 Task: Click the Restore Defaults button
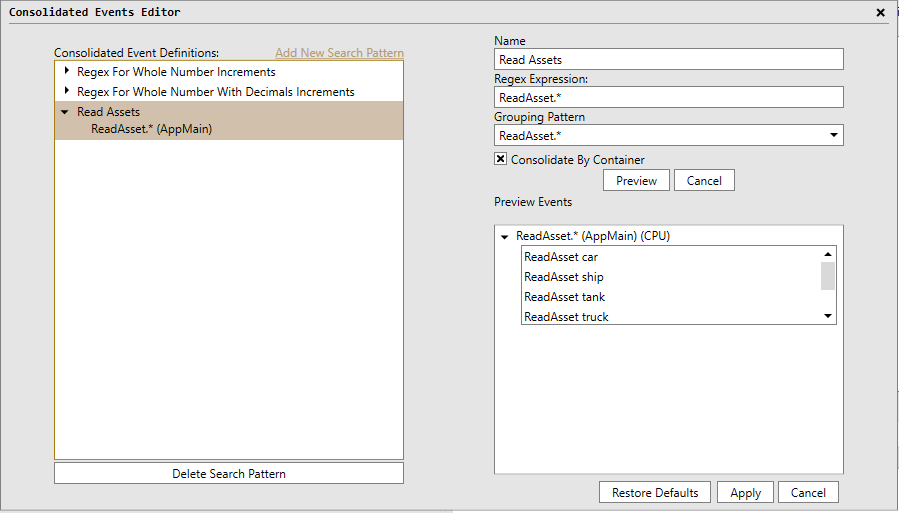pyautogui.click(x=655, y=492)
